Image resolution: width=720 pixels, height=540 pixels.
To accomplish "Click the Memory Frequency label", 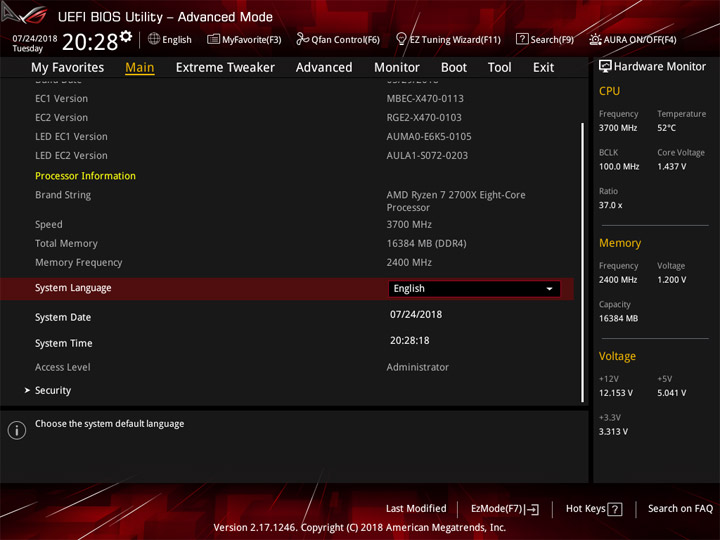I will [x=79, y=263].
